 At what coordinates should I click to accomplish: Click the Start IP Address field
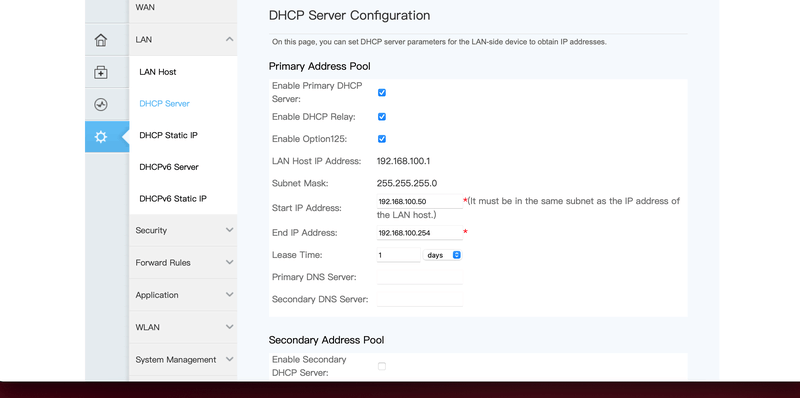pyautogui.click(x=419, y=202)
